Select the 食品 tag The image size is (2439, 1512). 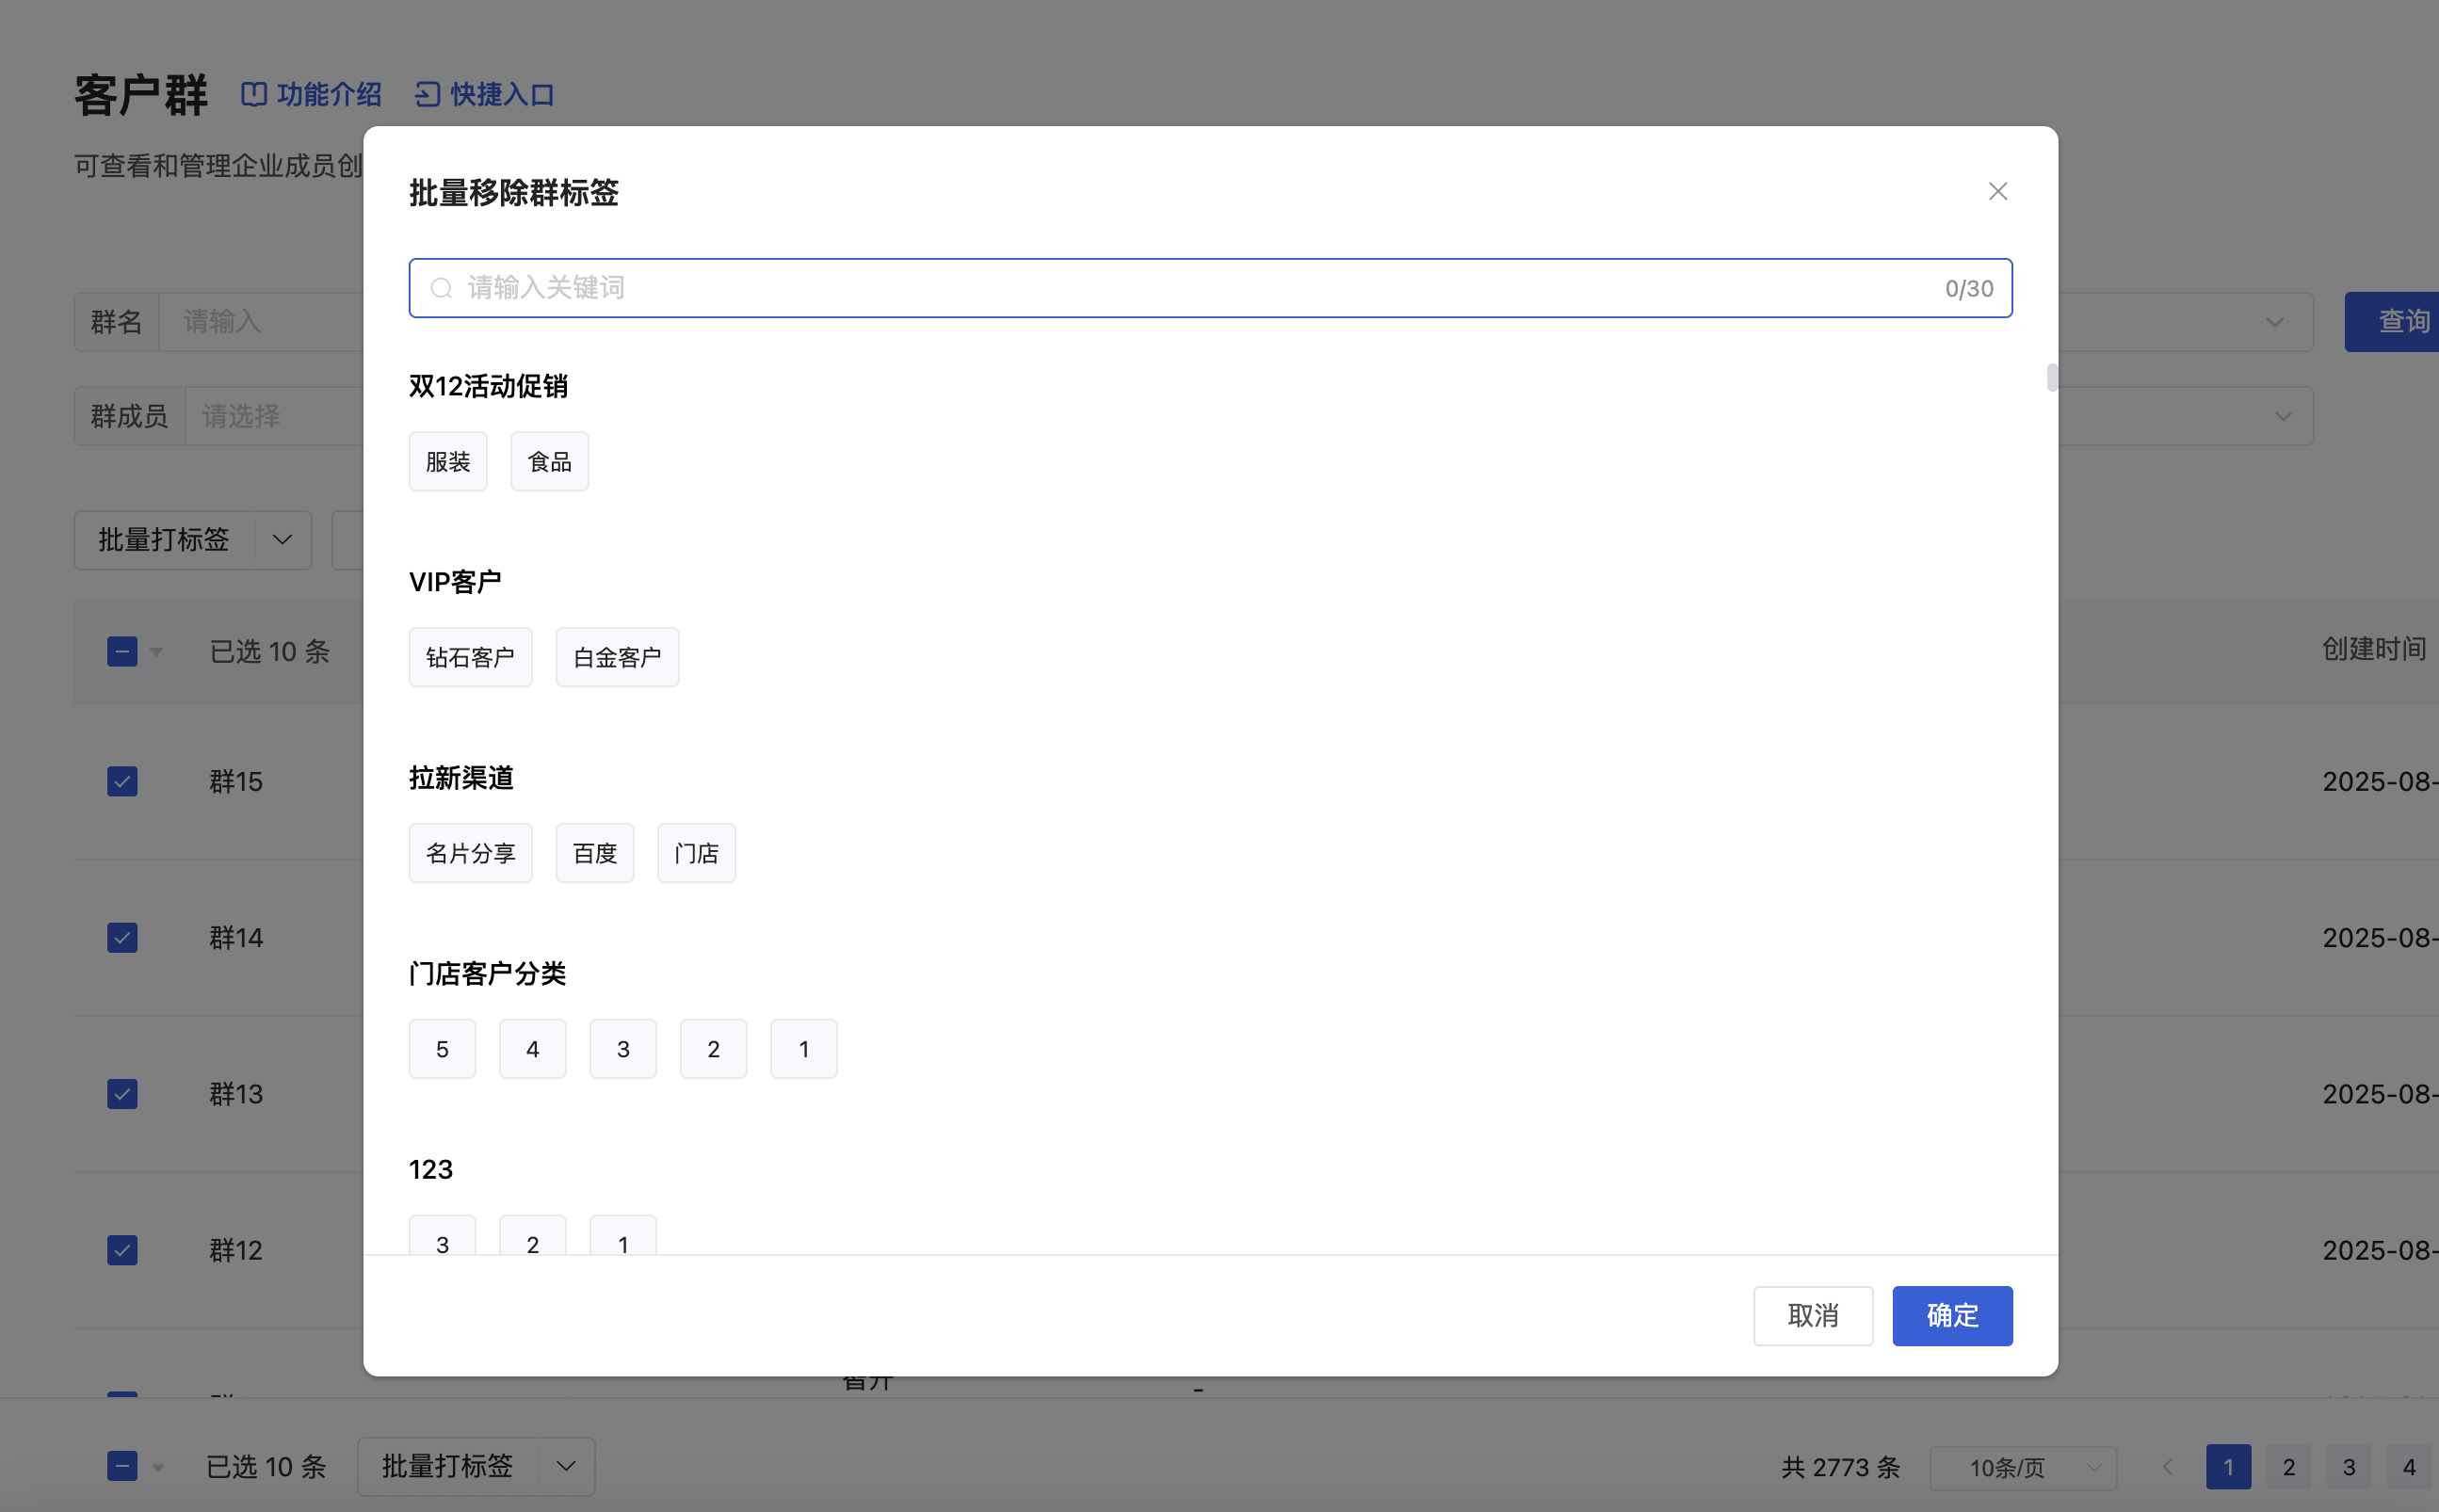(549, 461)
